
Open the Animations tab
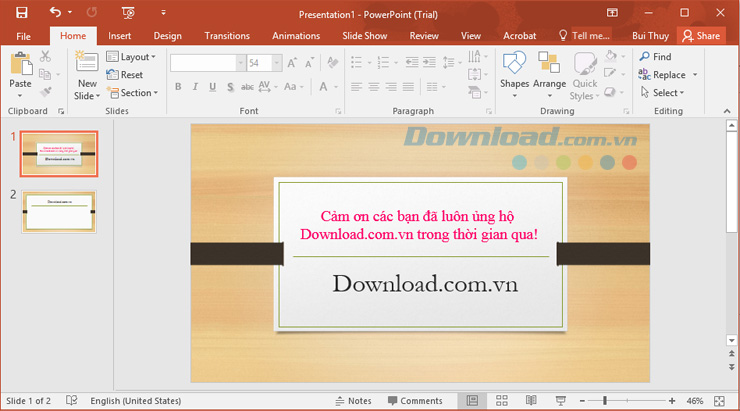coord(296,36)
